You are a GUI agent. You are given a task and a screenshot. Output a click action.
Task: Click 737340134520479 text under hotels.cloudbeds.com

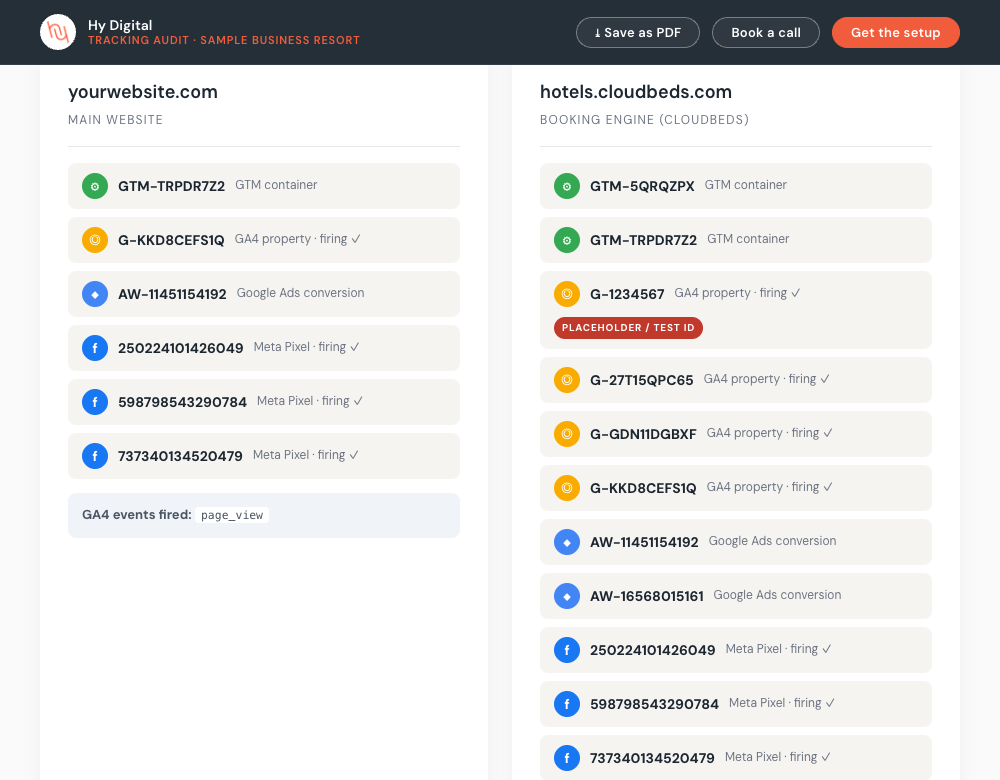pos(652,758)
